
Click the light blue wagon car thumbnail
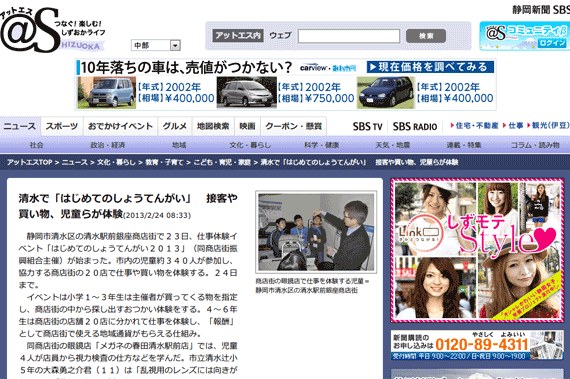tap(107, 92)
